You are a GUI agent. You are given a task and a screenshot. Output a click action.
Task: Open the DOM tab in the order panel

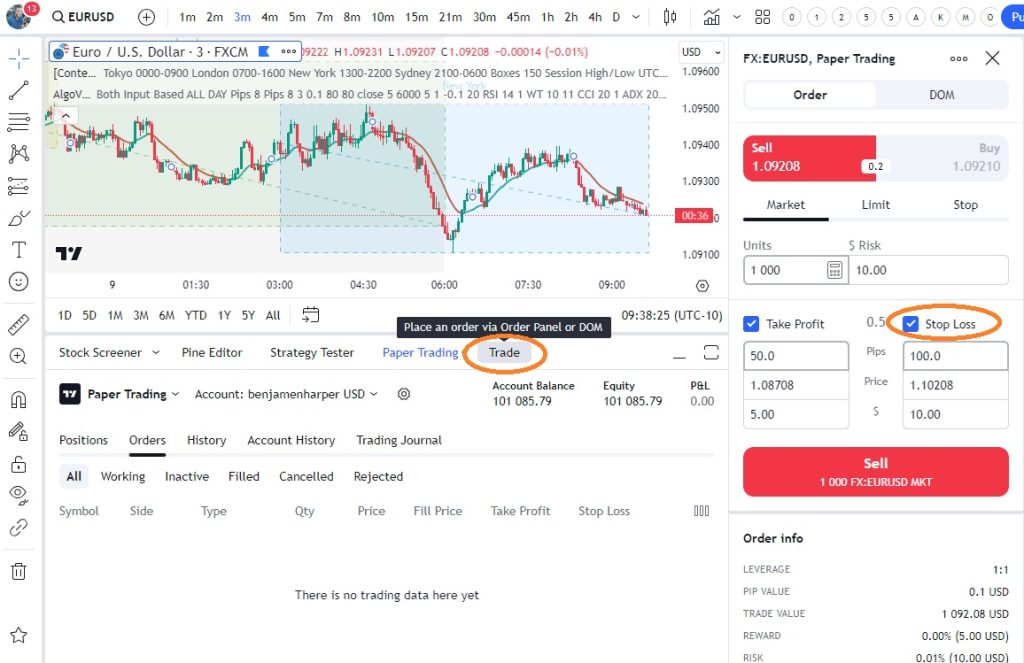point(941,92)
